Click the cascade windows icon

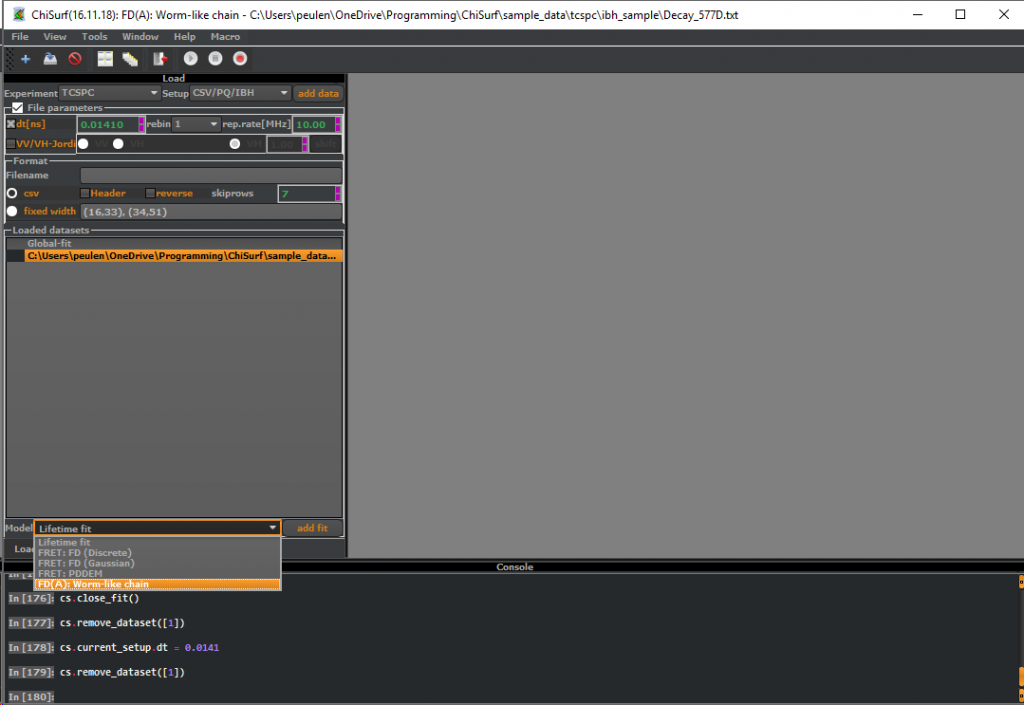130,59
